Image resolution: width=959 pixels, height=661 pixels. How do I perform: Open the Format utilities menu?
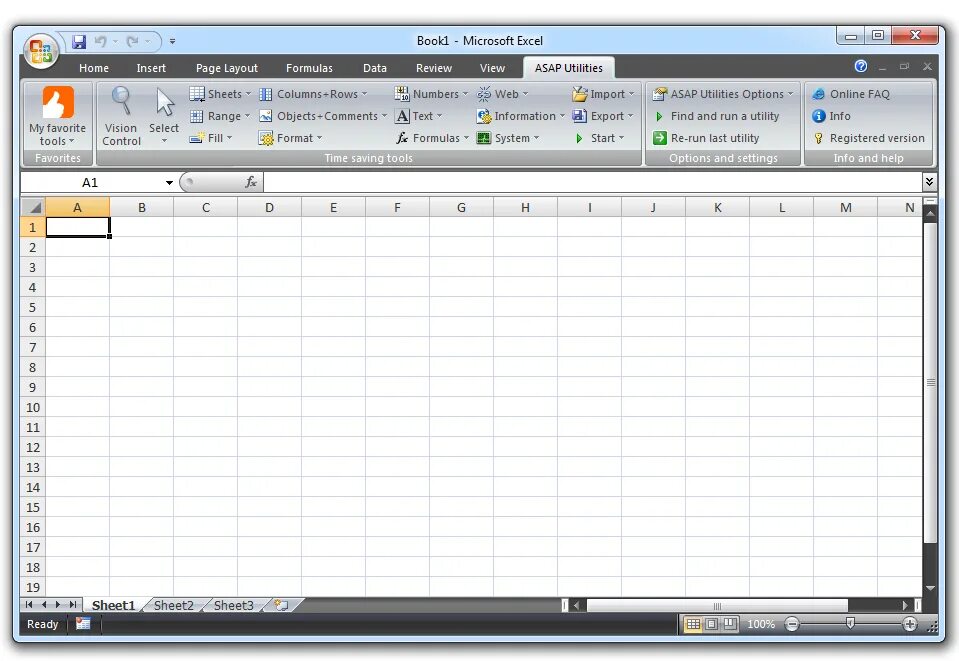[x=291, y=138]
